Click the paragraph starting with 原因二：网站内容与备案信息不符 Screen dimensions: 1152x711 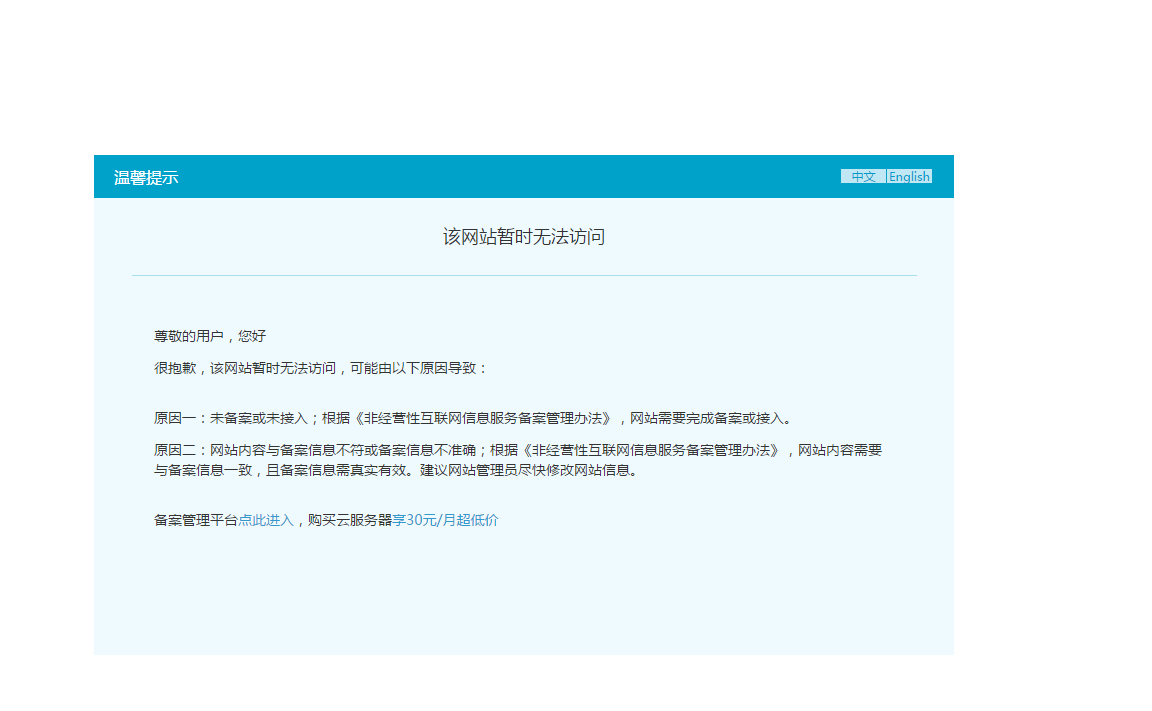click(x=518, y=460)
